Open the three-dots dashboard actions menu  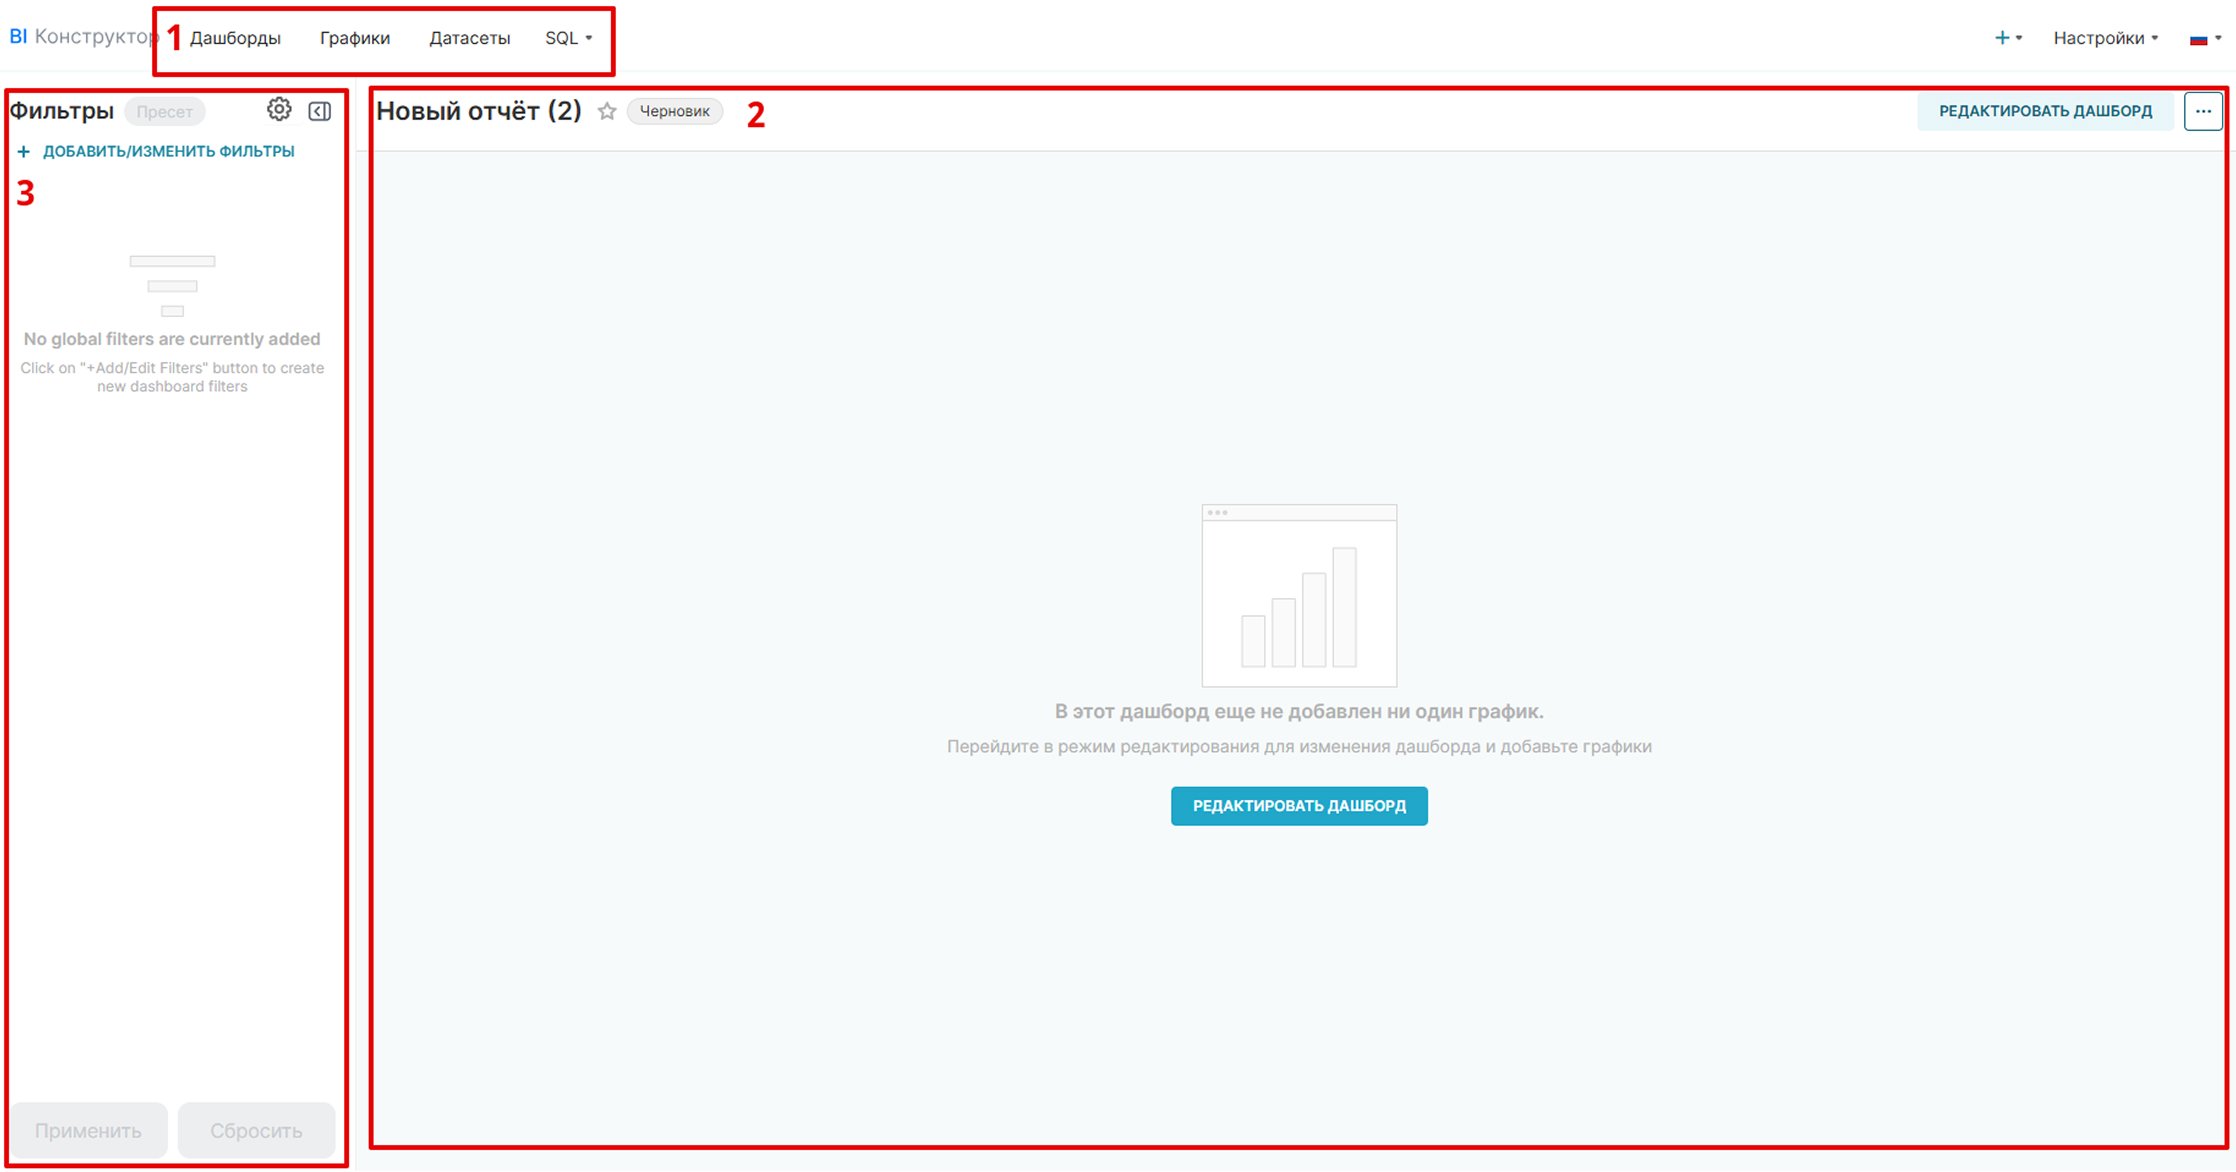coord(2203,111)
